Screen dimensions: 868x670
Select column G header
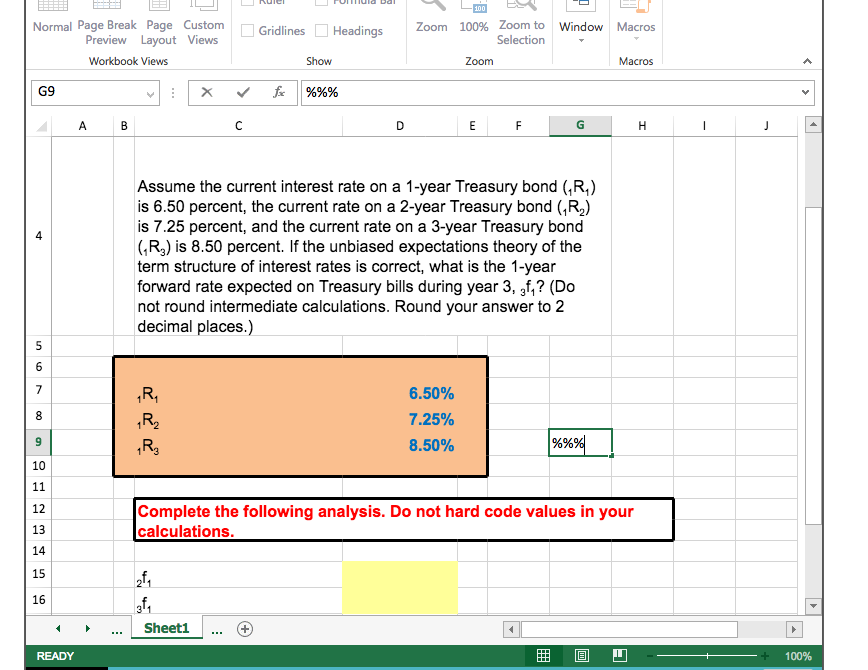580,126
